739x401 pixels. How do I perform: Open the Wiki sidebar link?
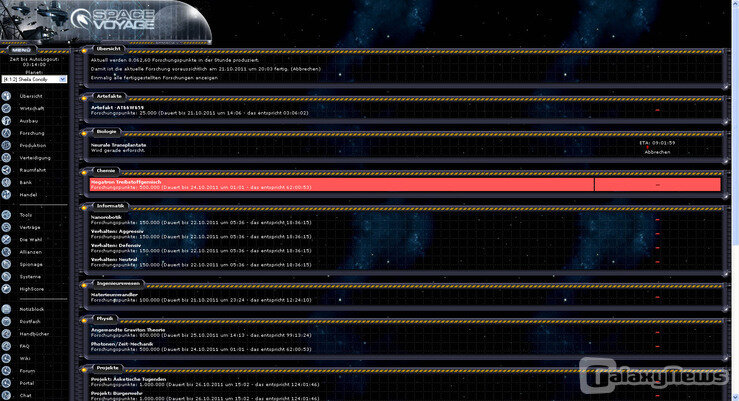(x=25, y=358)
